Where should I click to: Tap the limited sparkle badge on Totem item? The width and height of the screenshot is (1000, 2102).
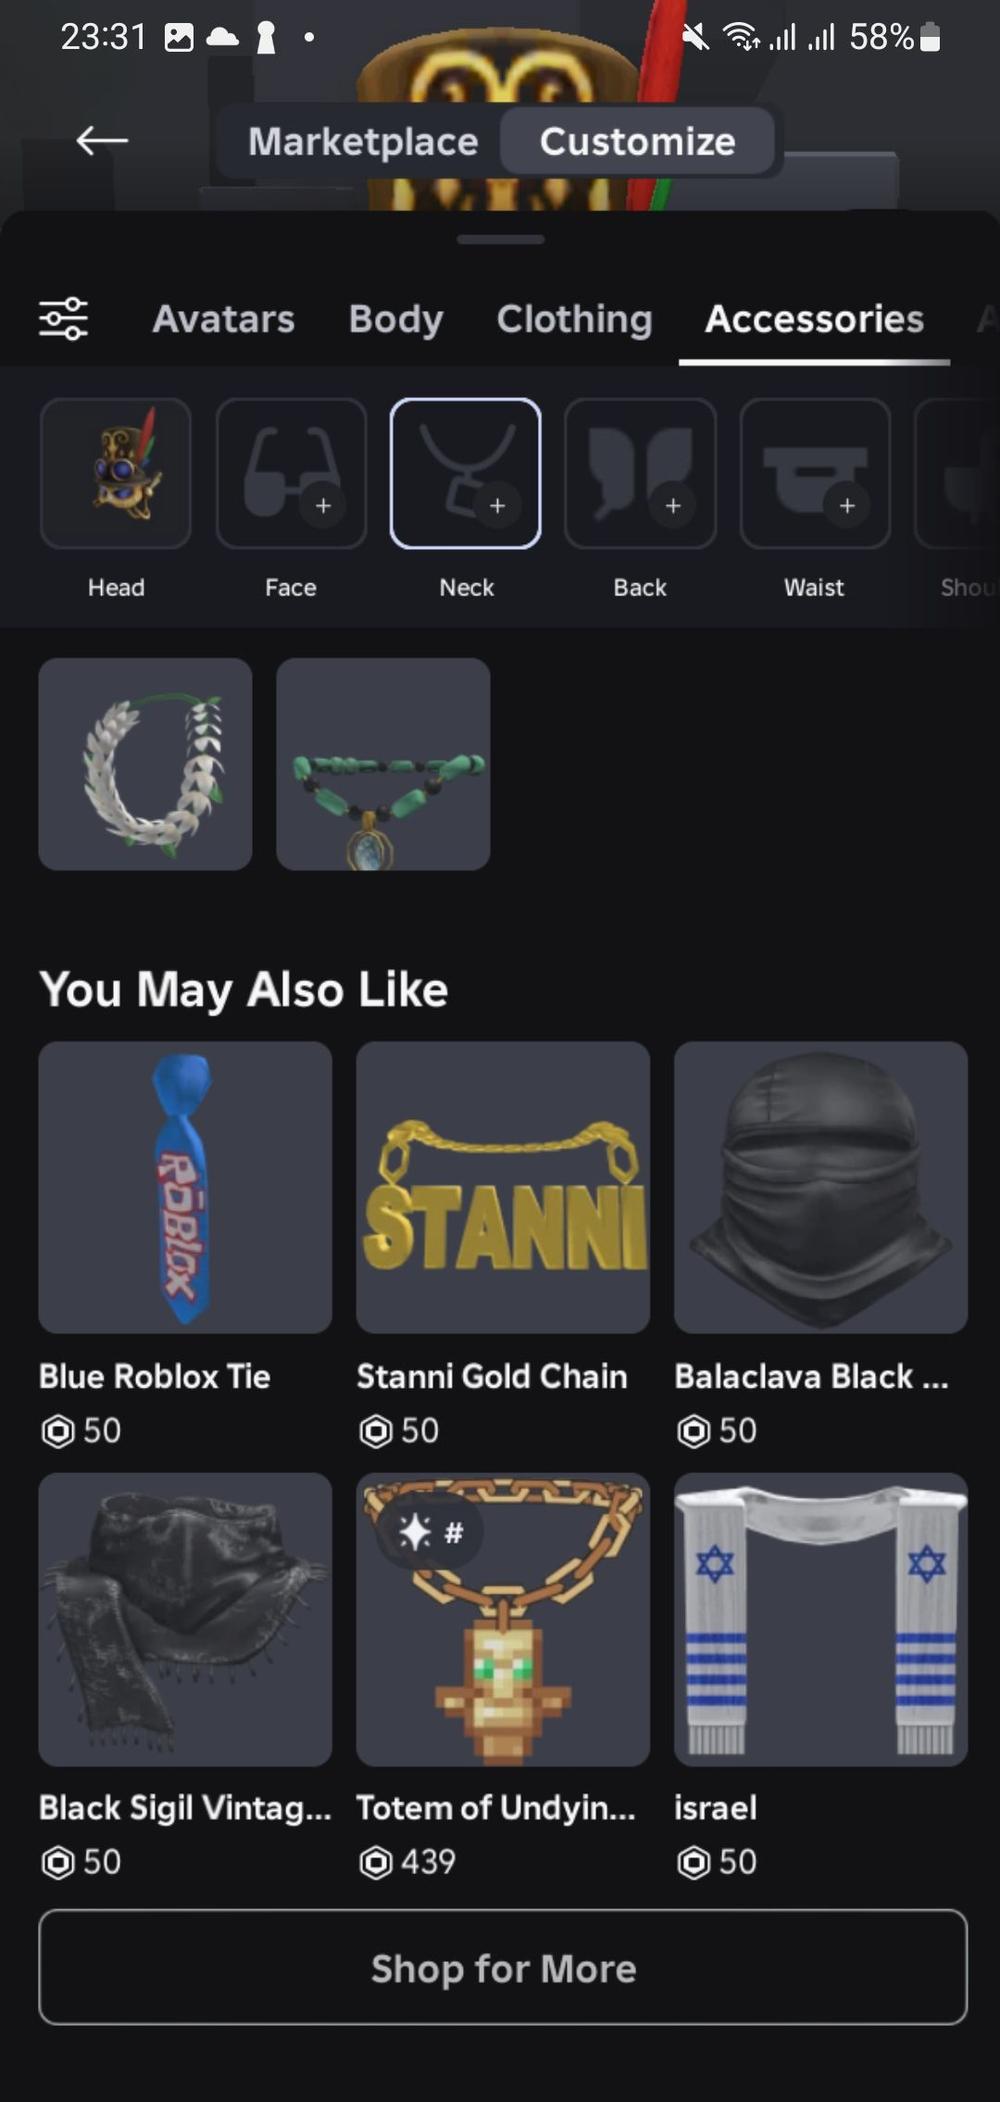(431, 1532)
